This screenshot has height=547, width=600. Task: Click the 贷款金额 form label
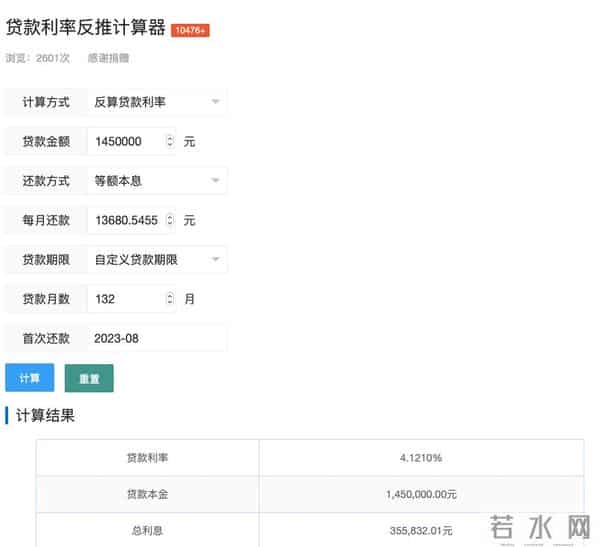click(46, 142)
